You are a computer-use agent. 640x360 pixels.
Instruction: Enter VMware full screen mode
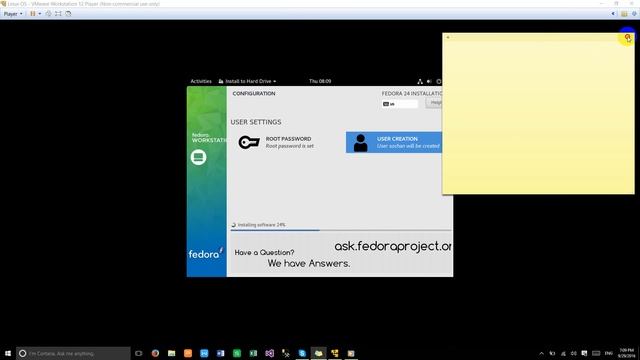tap(58, 13)
